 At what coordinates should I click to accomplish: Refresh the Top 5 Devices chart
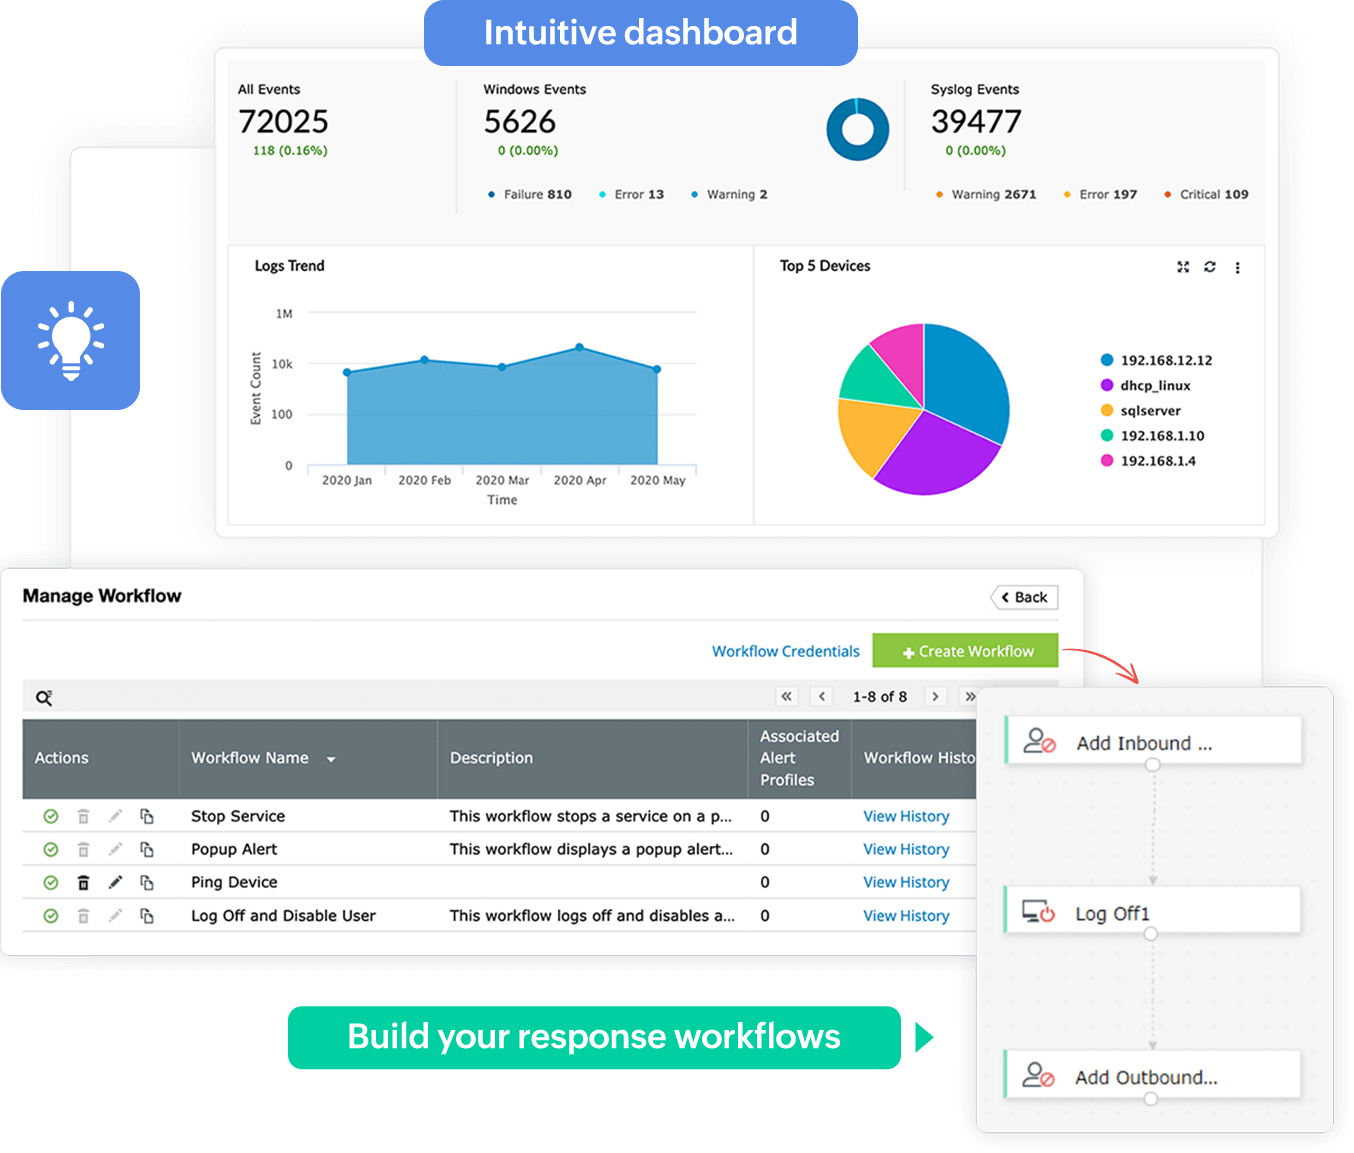point(1210,267)
